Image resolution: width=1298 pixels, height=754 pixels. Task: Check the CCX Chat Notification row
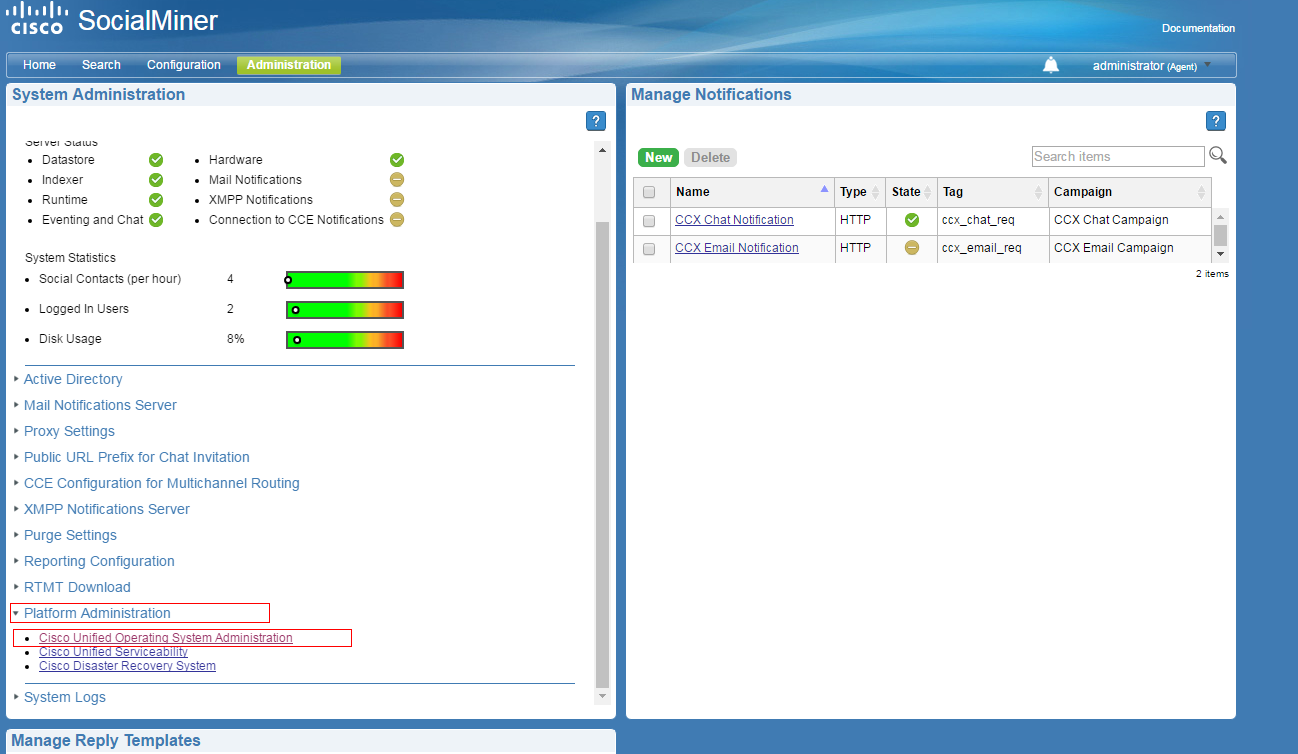[649, 220]
